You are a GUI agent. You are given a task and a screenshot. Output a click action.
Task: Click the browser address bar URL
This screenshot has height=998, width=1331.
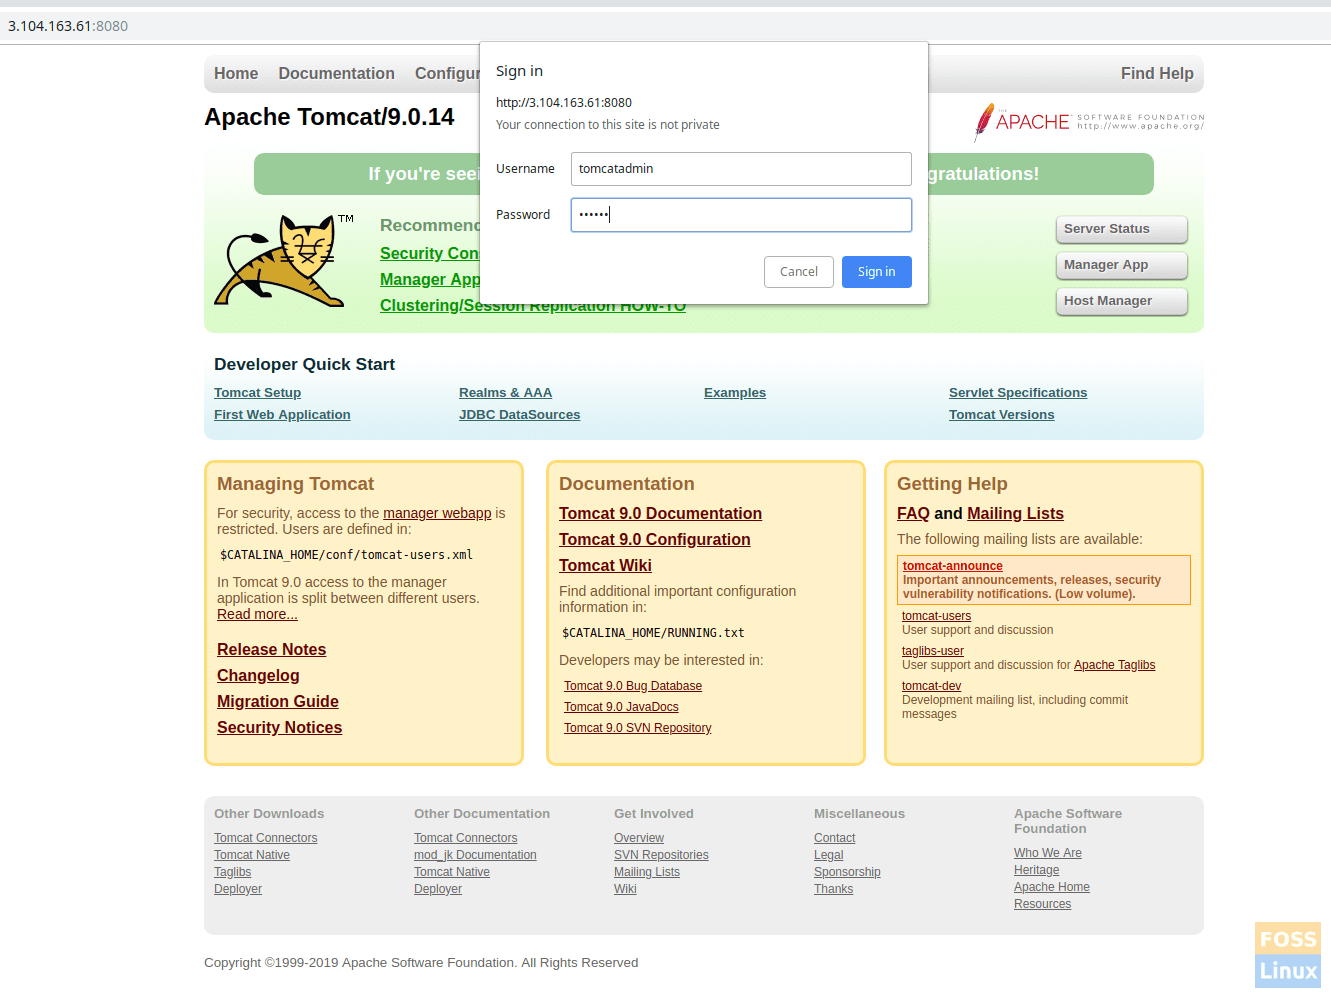68,26
